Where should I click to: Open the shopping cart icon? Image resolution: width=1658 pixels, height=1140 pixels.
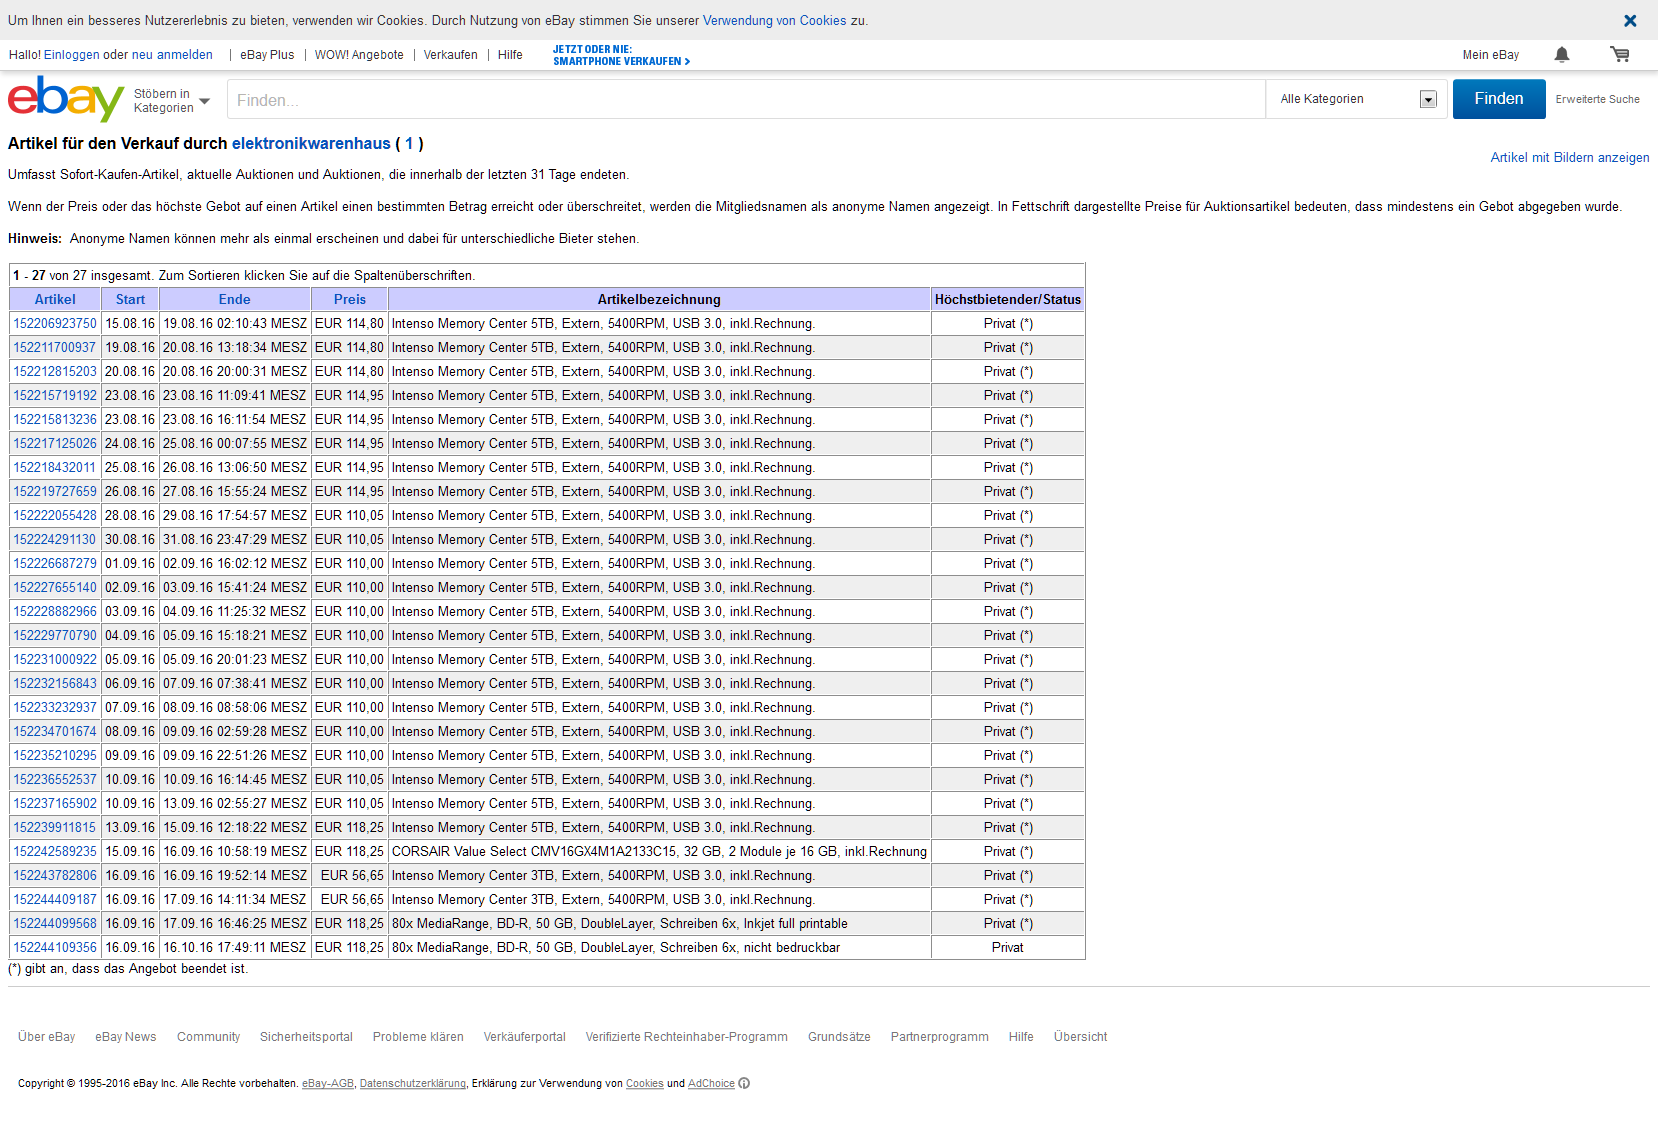[x=1620, y=55]
